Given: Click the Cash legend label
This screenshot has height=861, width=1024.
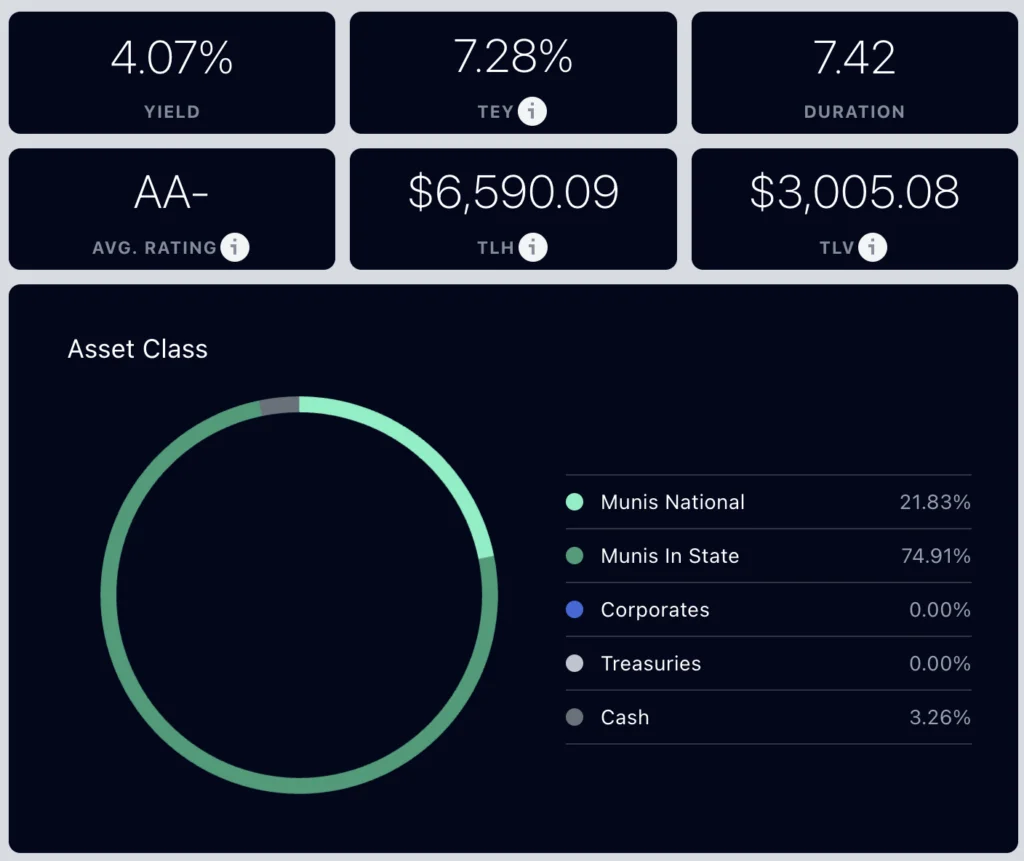Looking at the screenshot, I should coord(625,717).
